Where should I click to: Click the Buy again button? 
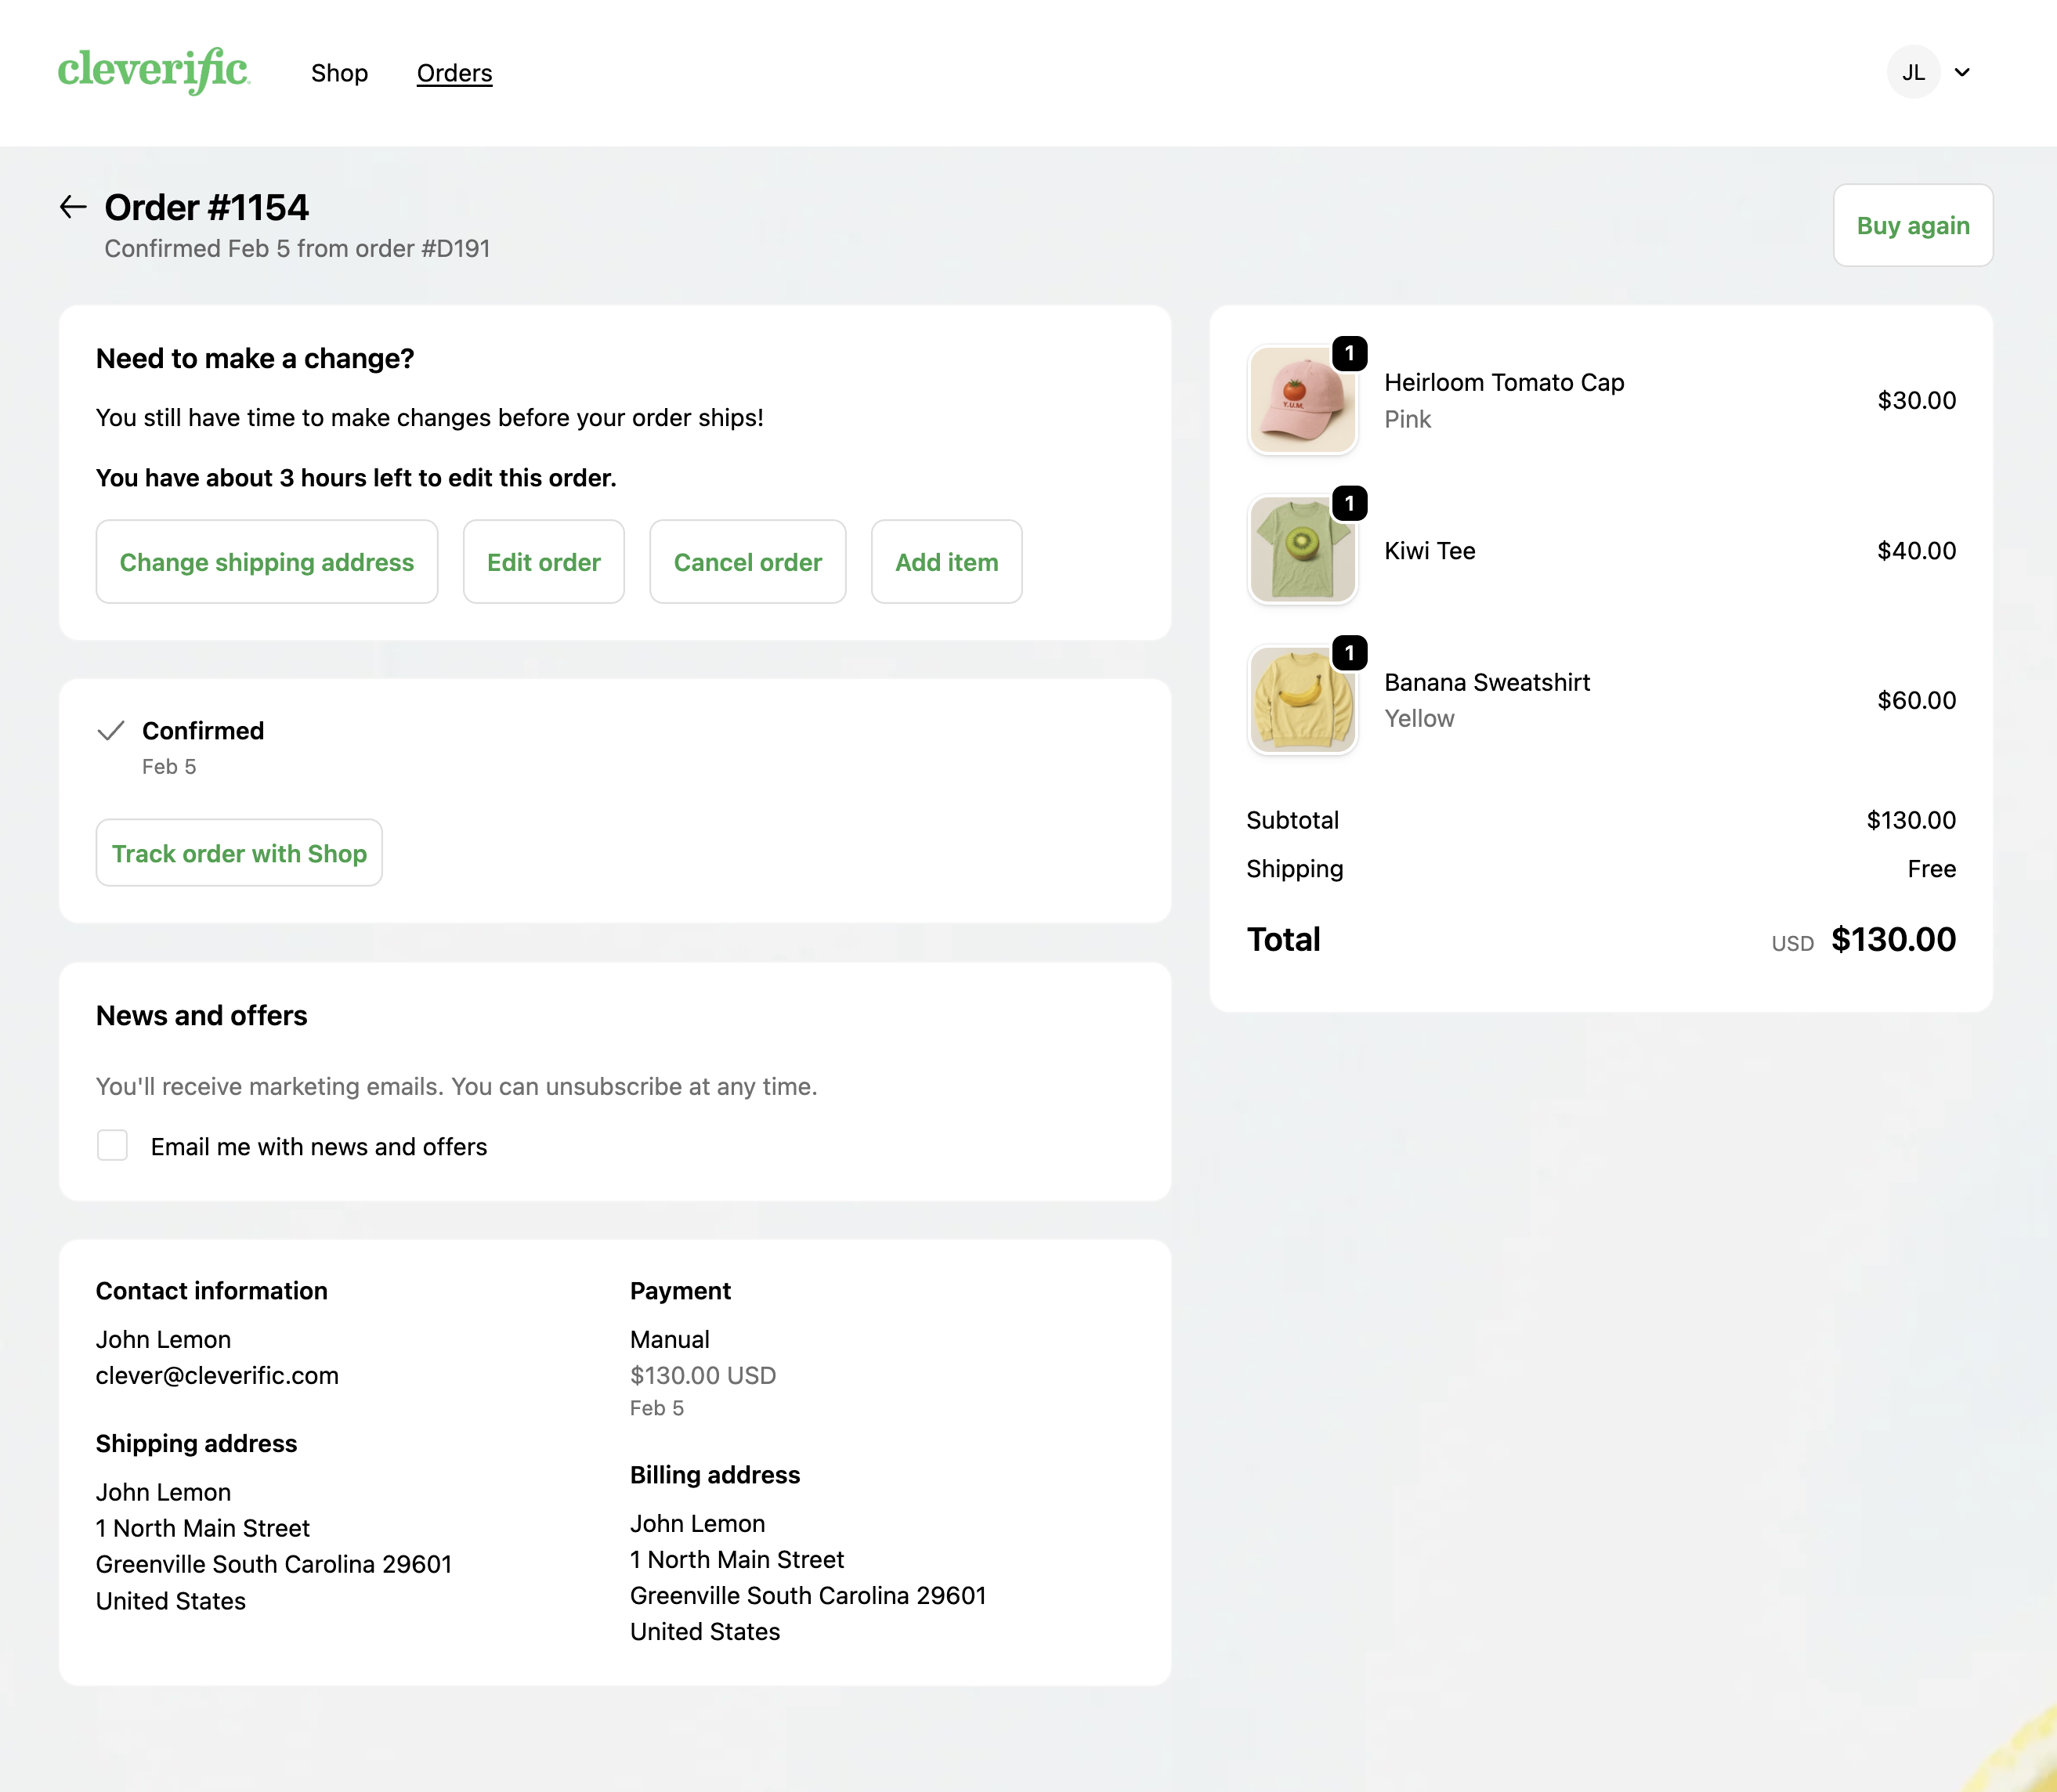point(1912,225)
